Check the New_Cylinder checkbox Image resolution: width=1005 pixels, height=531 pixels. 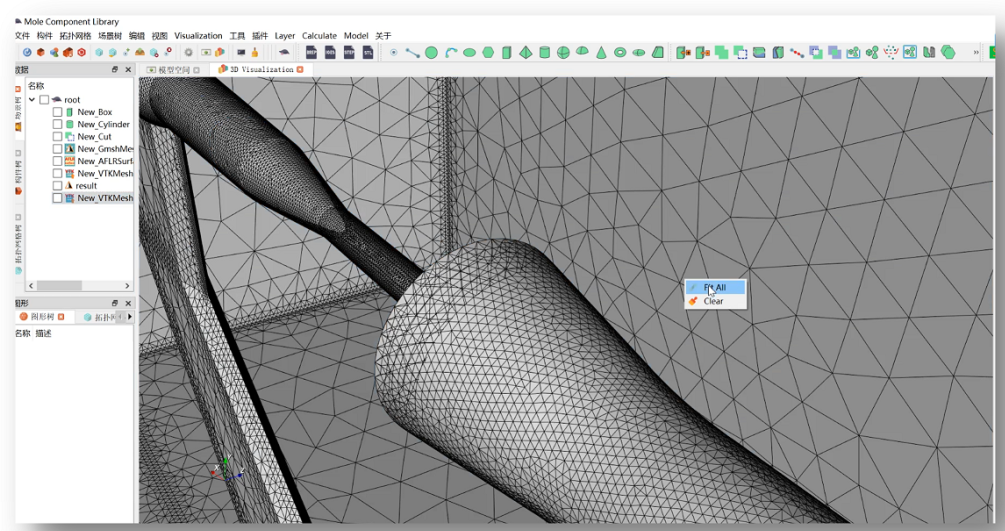click(x=58, y=124)
